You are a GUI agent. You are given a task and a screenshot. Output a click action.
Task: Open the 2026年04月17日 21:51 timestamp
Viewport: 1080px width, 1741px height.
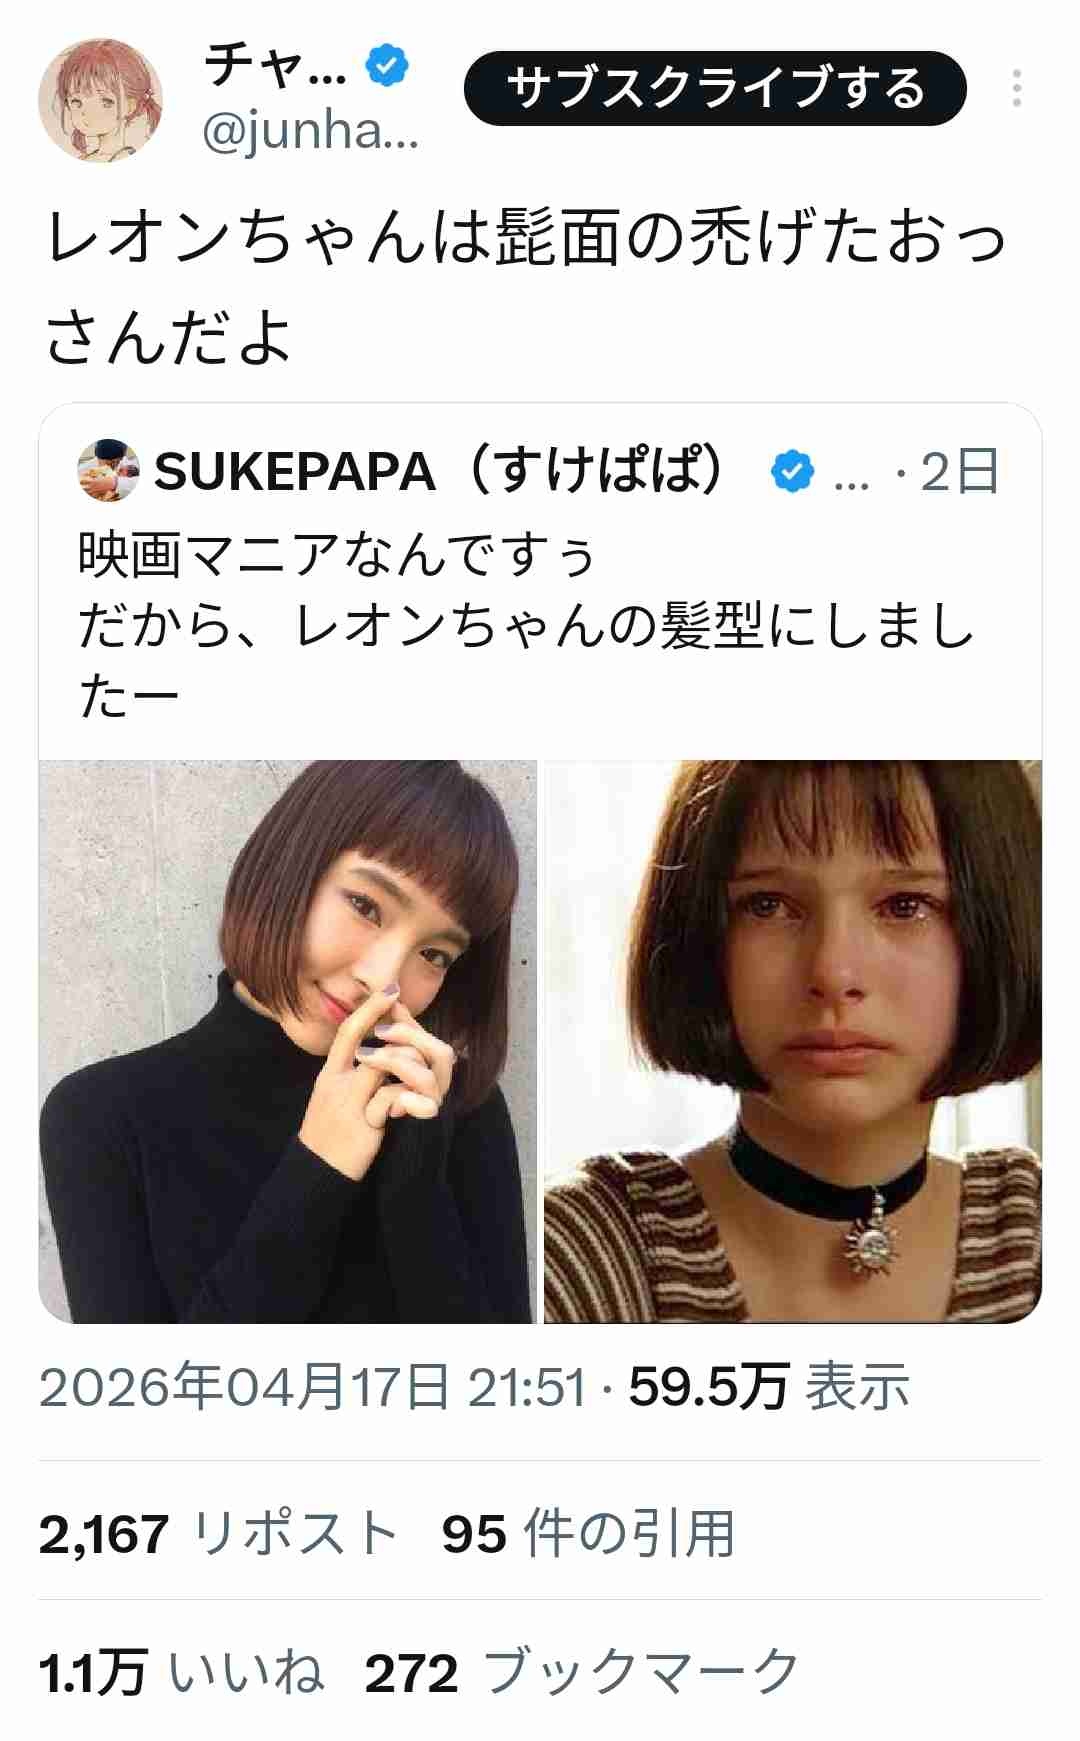(313, 1387)
